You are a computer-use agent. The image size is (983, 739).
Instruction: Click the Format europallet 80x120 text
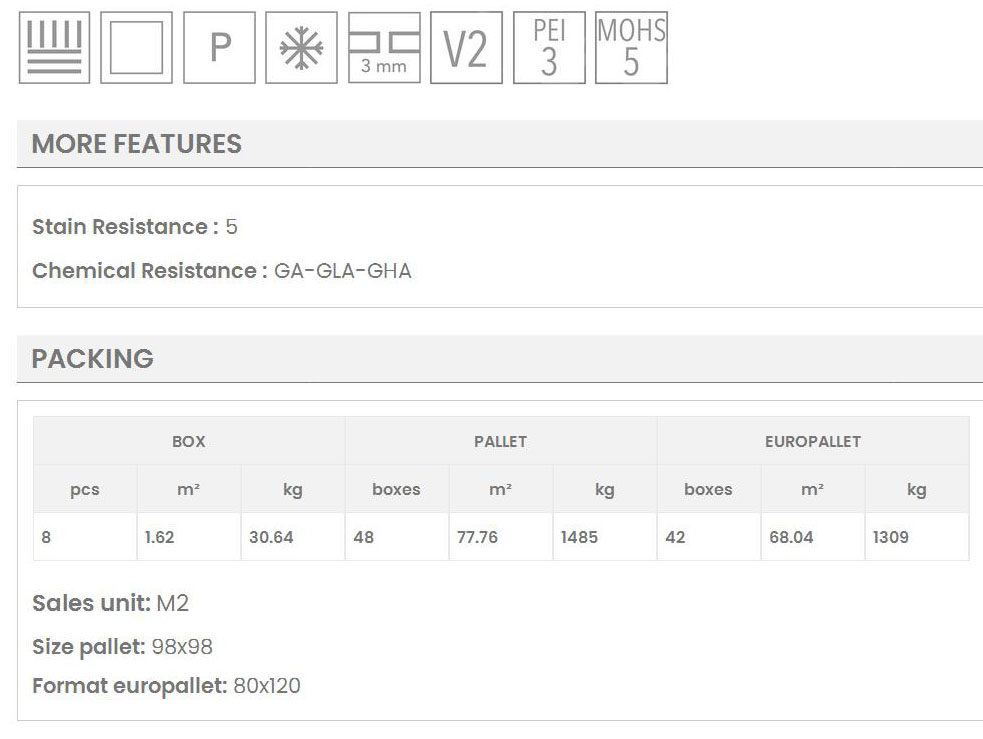(x=166, y=686)
